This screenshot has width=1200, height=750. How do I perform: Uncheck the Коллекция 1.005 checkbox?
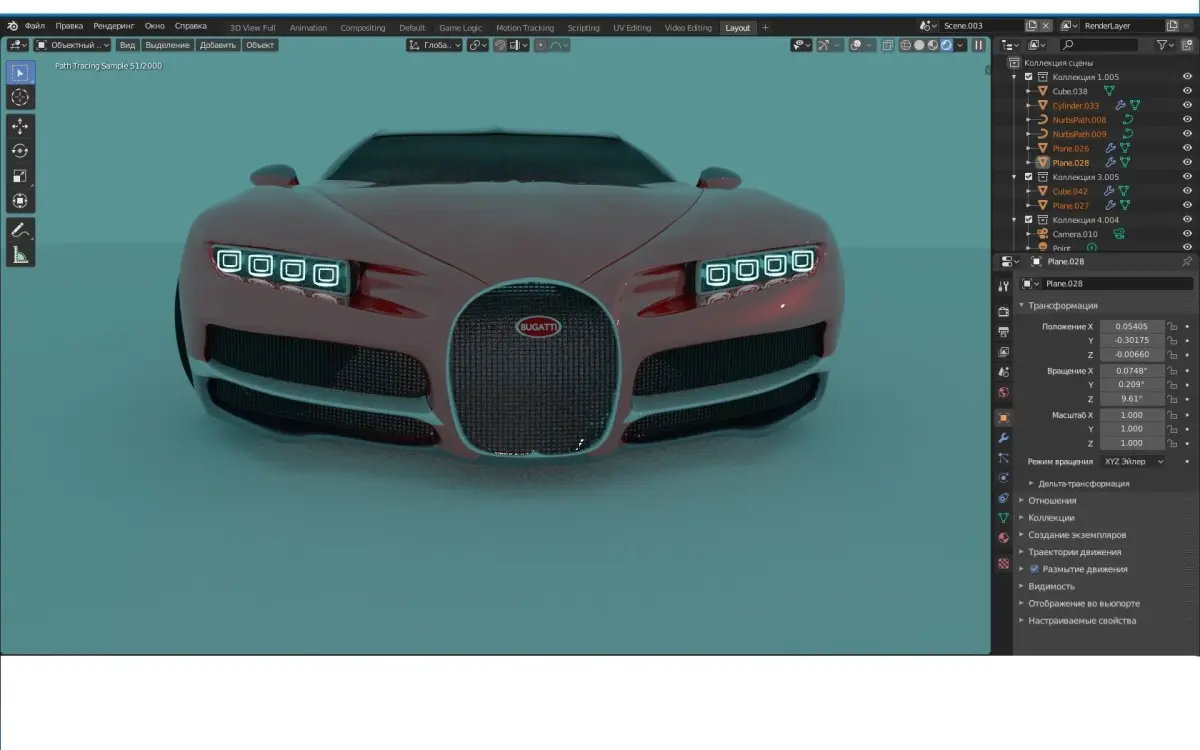1028,77
